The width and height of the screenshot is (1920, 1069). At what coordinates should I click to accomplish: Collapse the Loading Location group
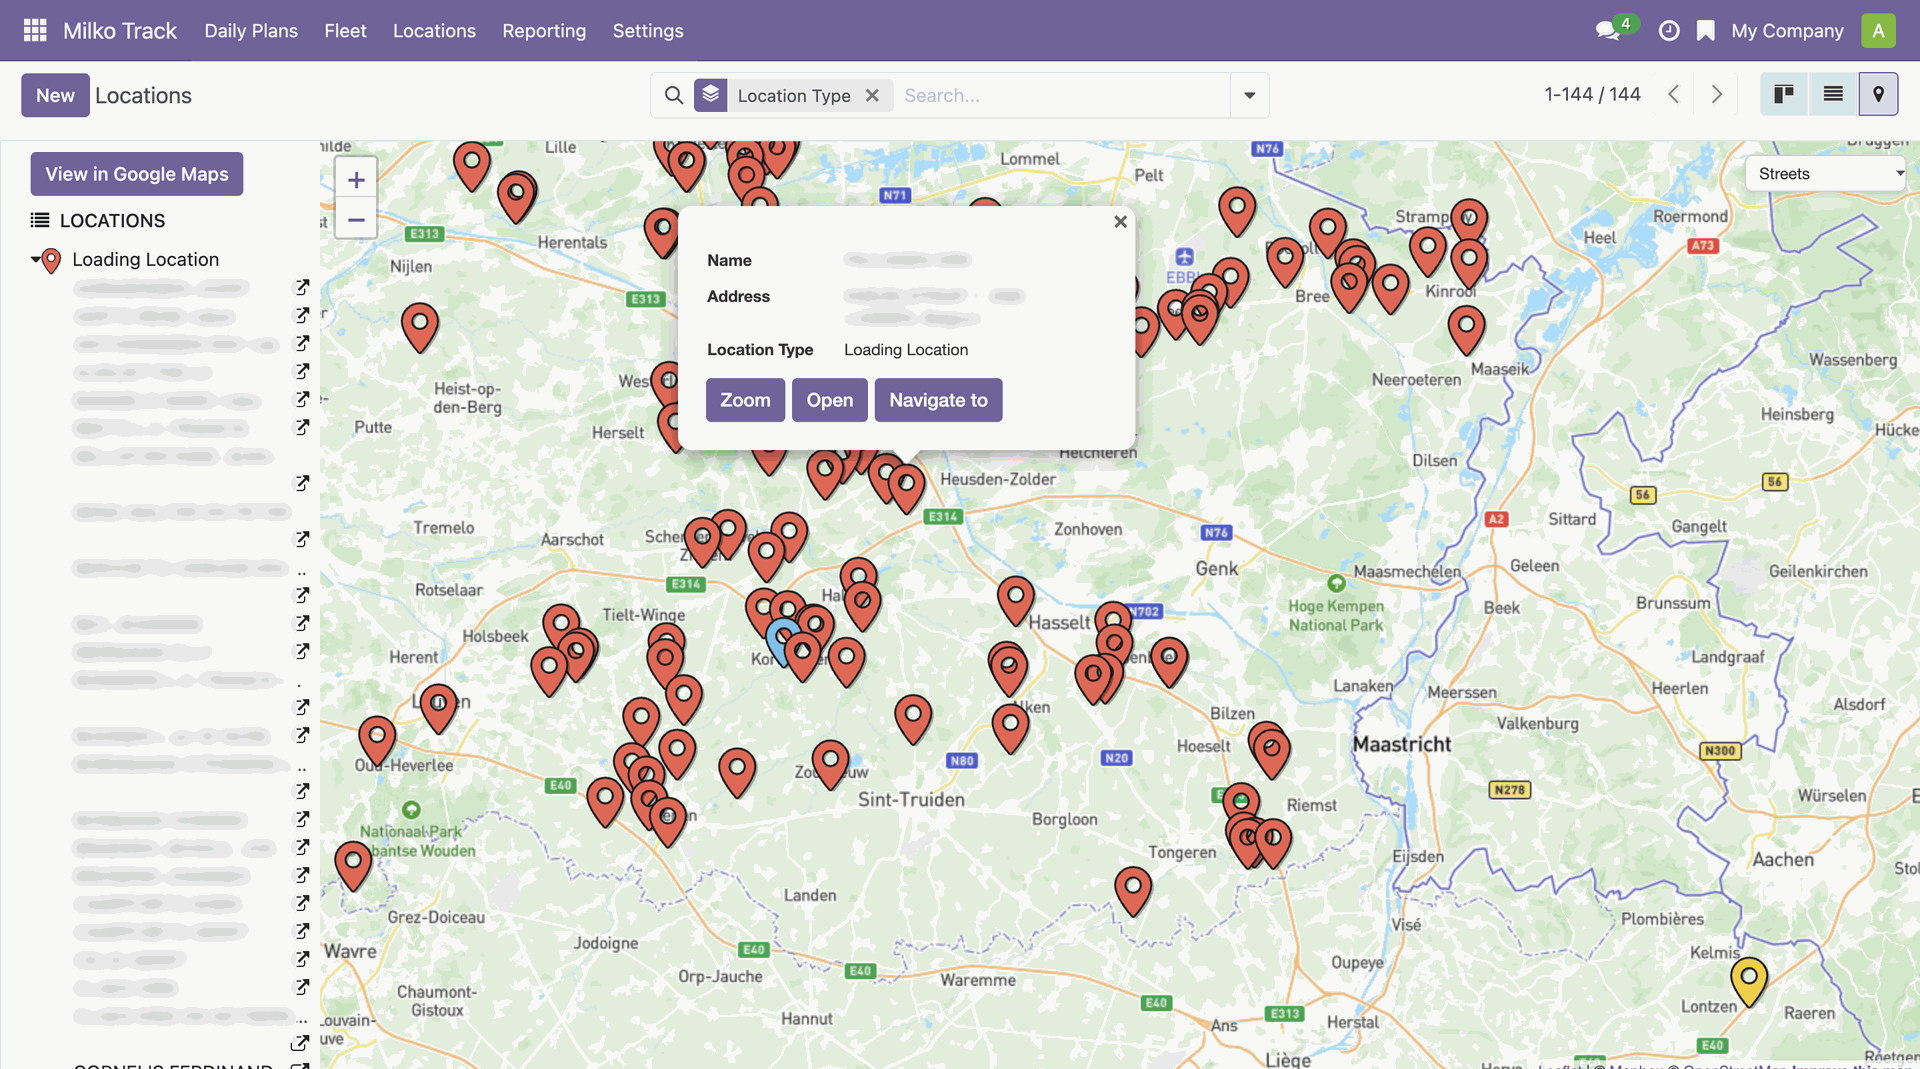coord(37,260)
